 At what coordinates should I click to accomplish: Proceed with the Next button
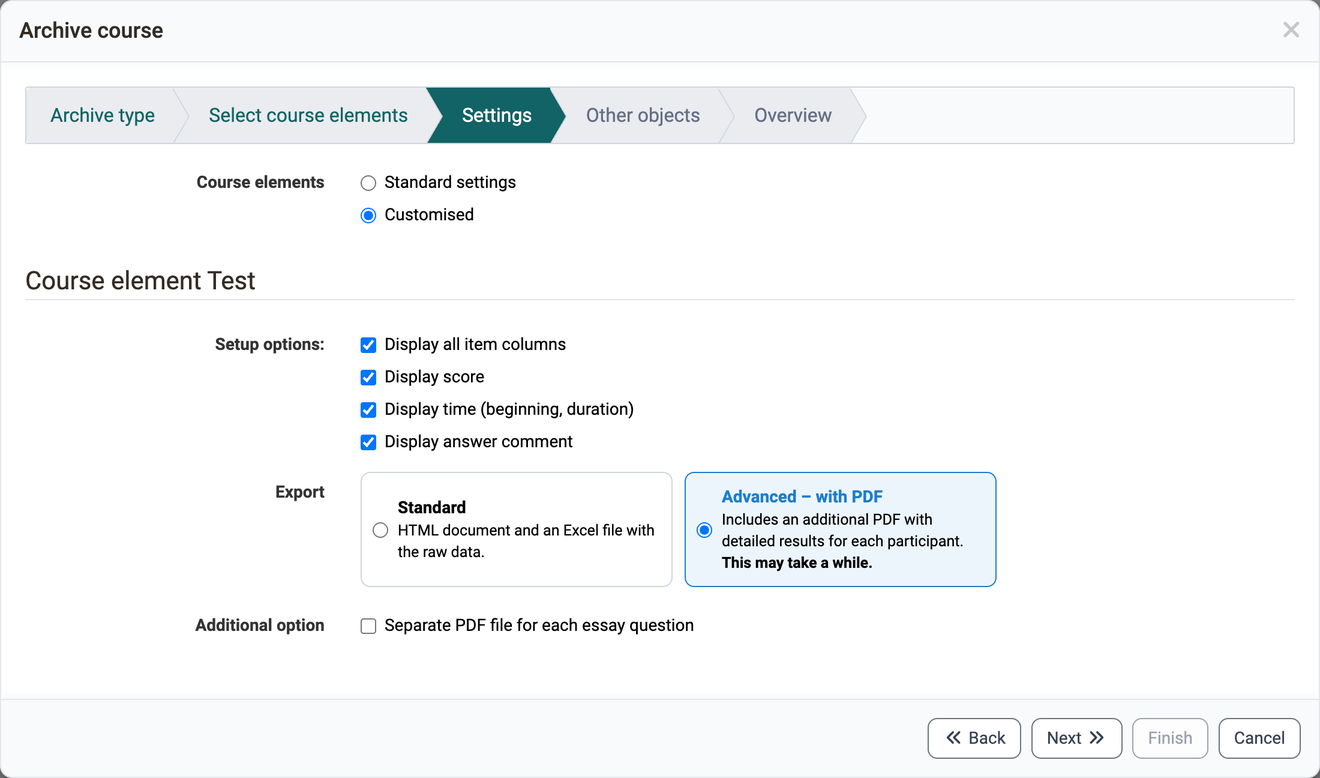[x=1076, y=738]
